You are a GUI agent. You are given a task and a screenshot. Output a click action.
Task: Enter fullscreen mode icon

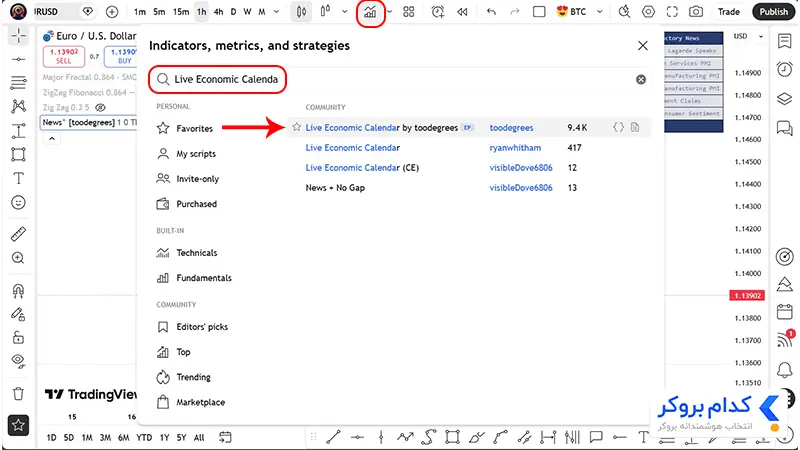pyautogui.click(x=672, y=12)
